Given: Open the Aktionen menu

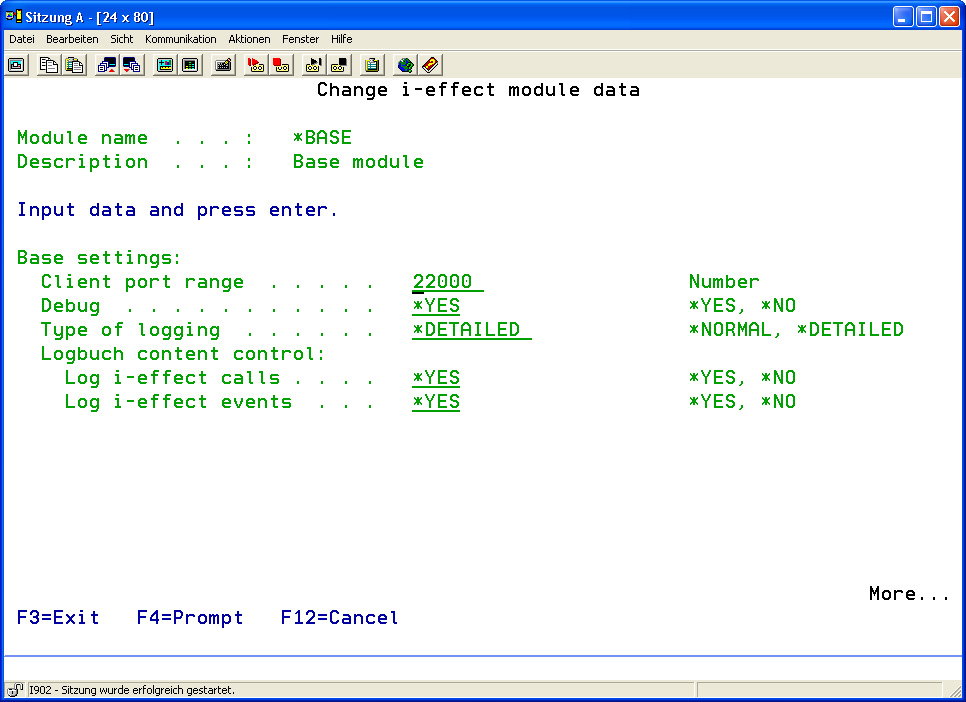Looking at the screenshot, I should (249, 39).
